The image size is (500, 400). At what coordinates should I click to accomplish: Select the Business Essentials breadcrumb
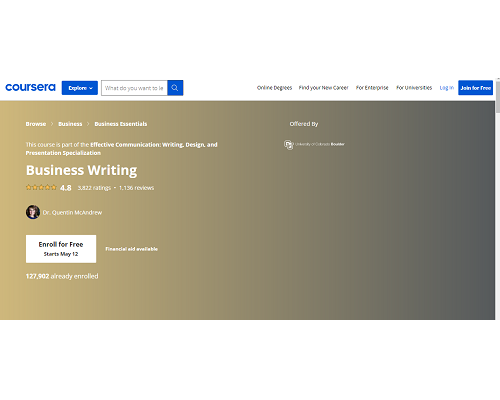121,124
